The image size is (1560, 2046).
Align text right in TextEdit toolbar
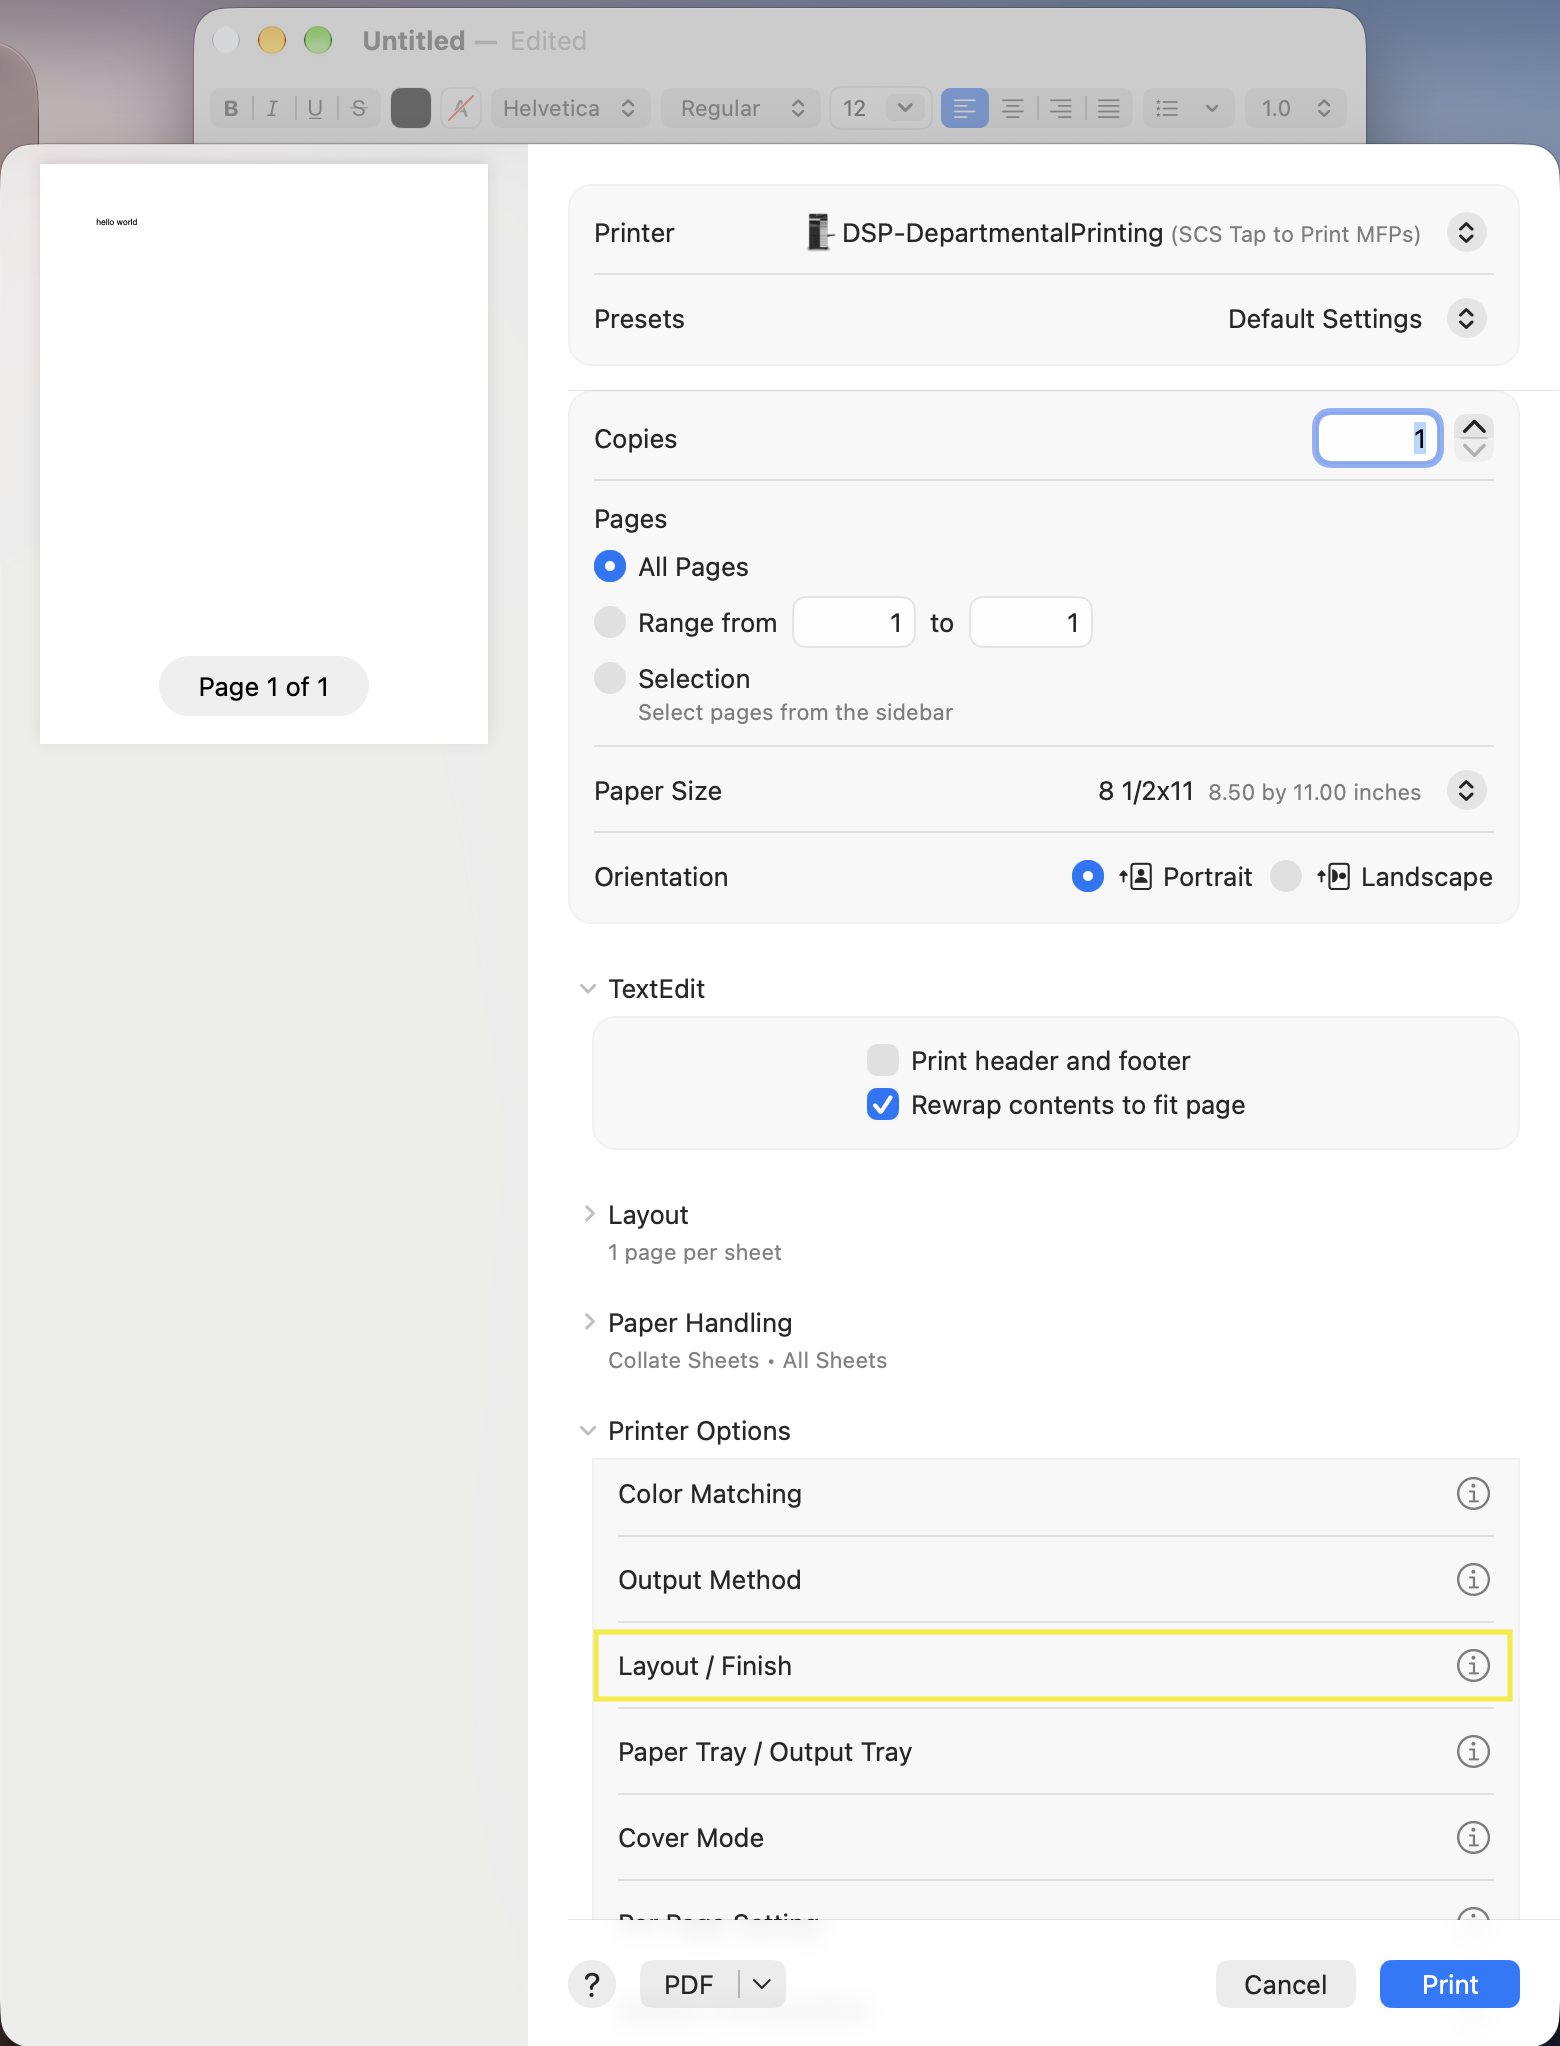click(1060, 108)
